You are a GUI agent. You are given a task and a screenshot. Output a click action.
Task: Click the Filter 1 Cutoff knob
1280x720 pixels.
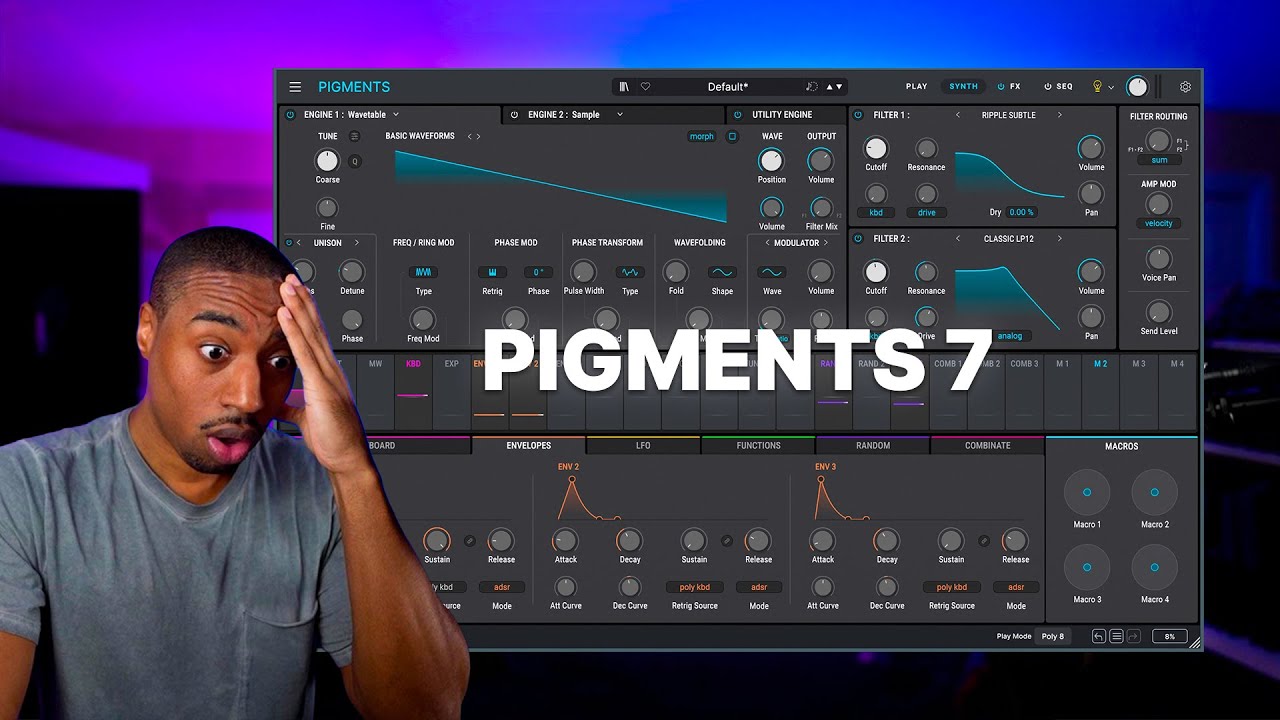point(876,149)
